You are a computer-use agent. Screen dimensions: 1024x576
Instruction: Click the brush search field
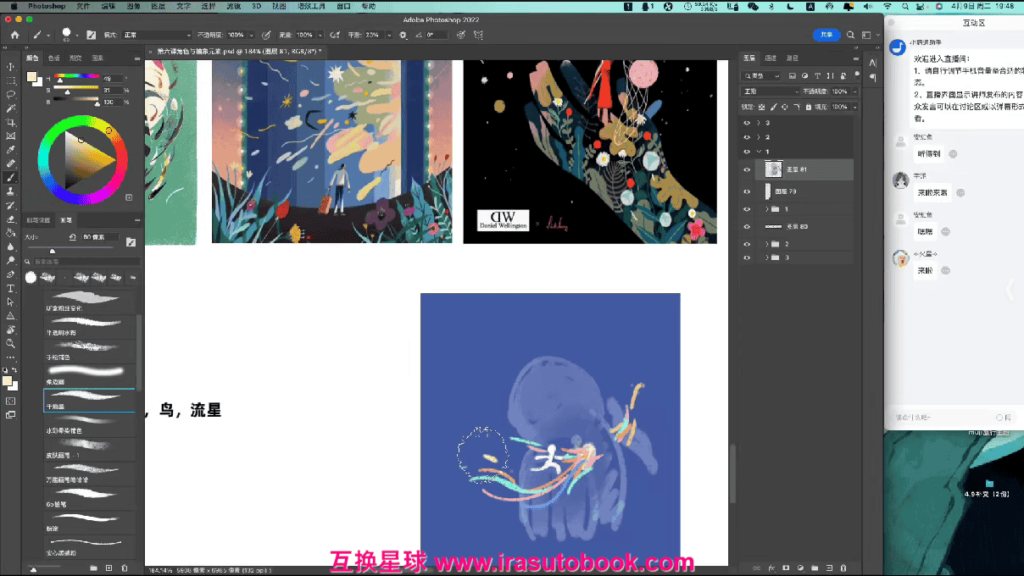pyautogui.click(x=86, y=262)
